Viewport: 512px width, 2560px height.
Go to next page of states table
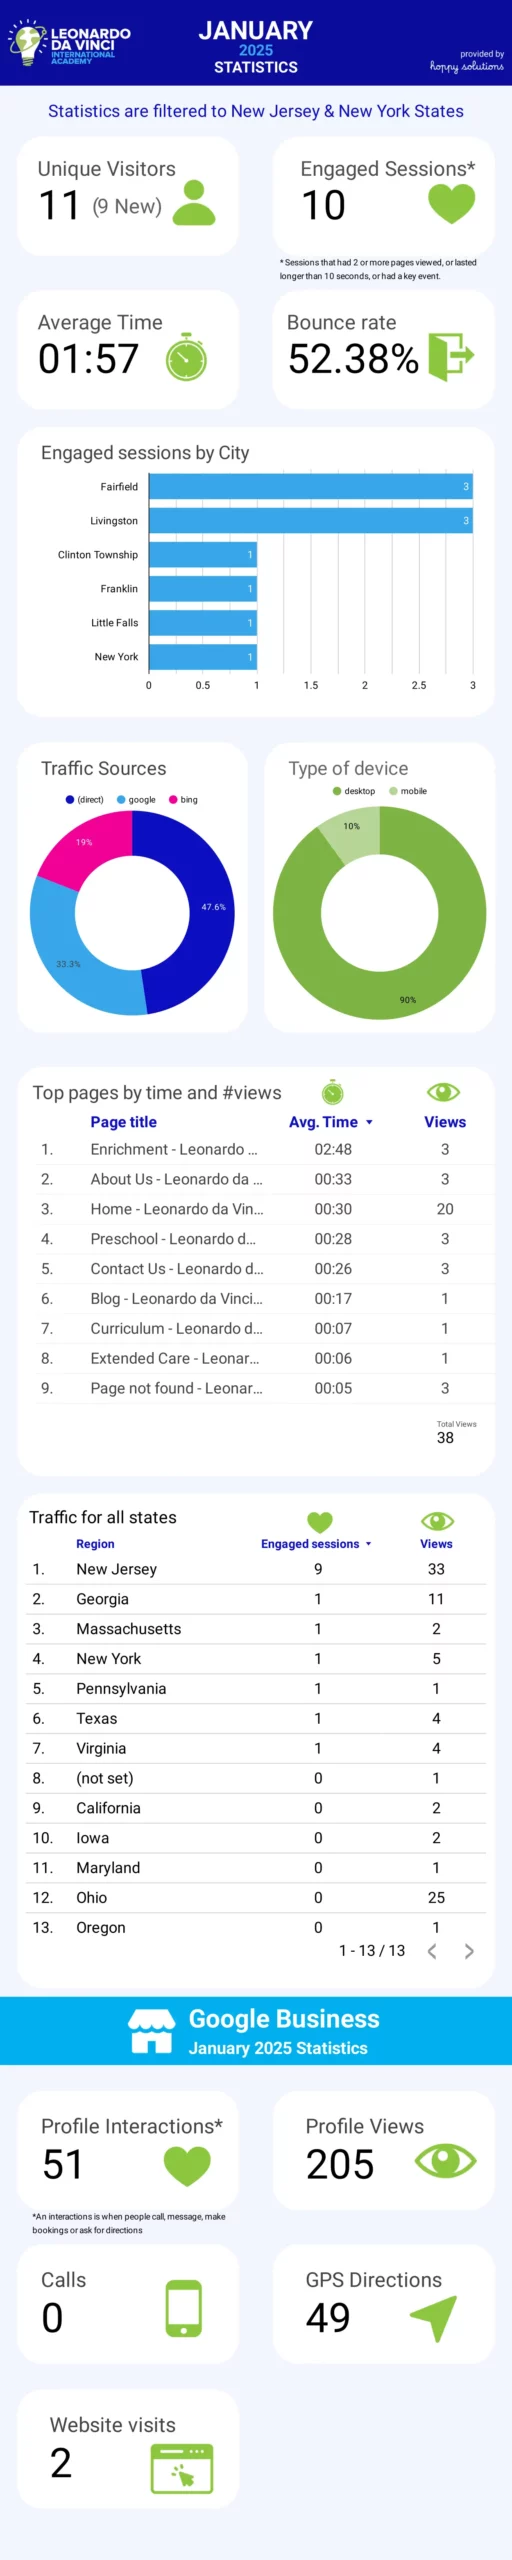click(x=468, y=1950)
